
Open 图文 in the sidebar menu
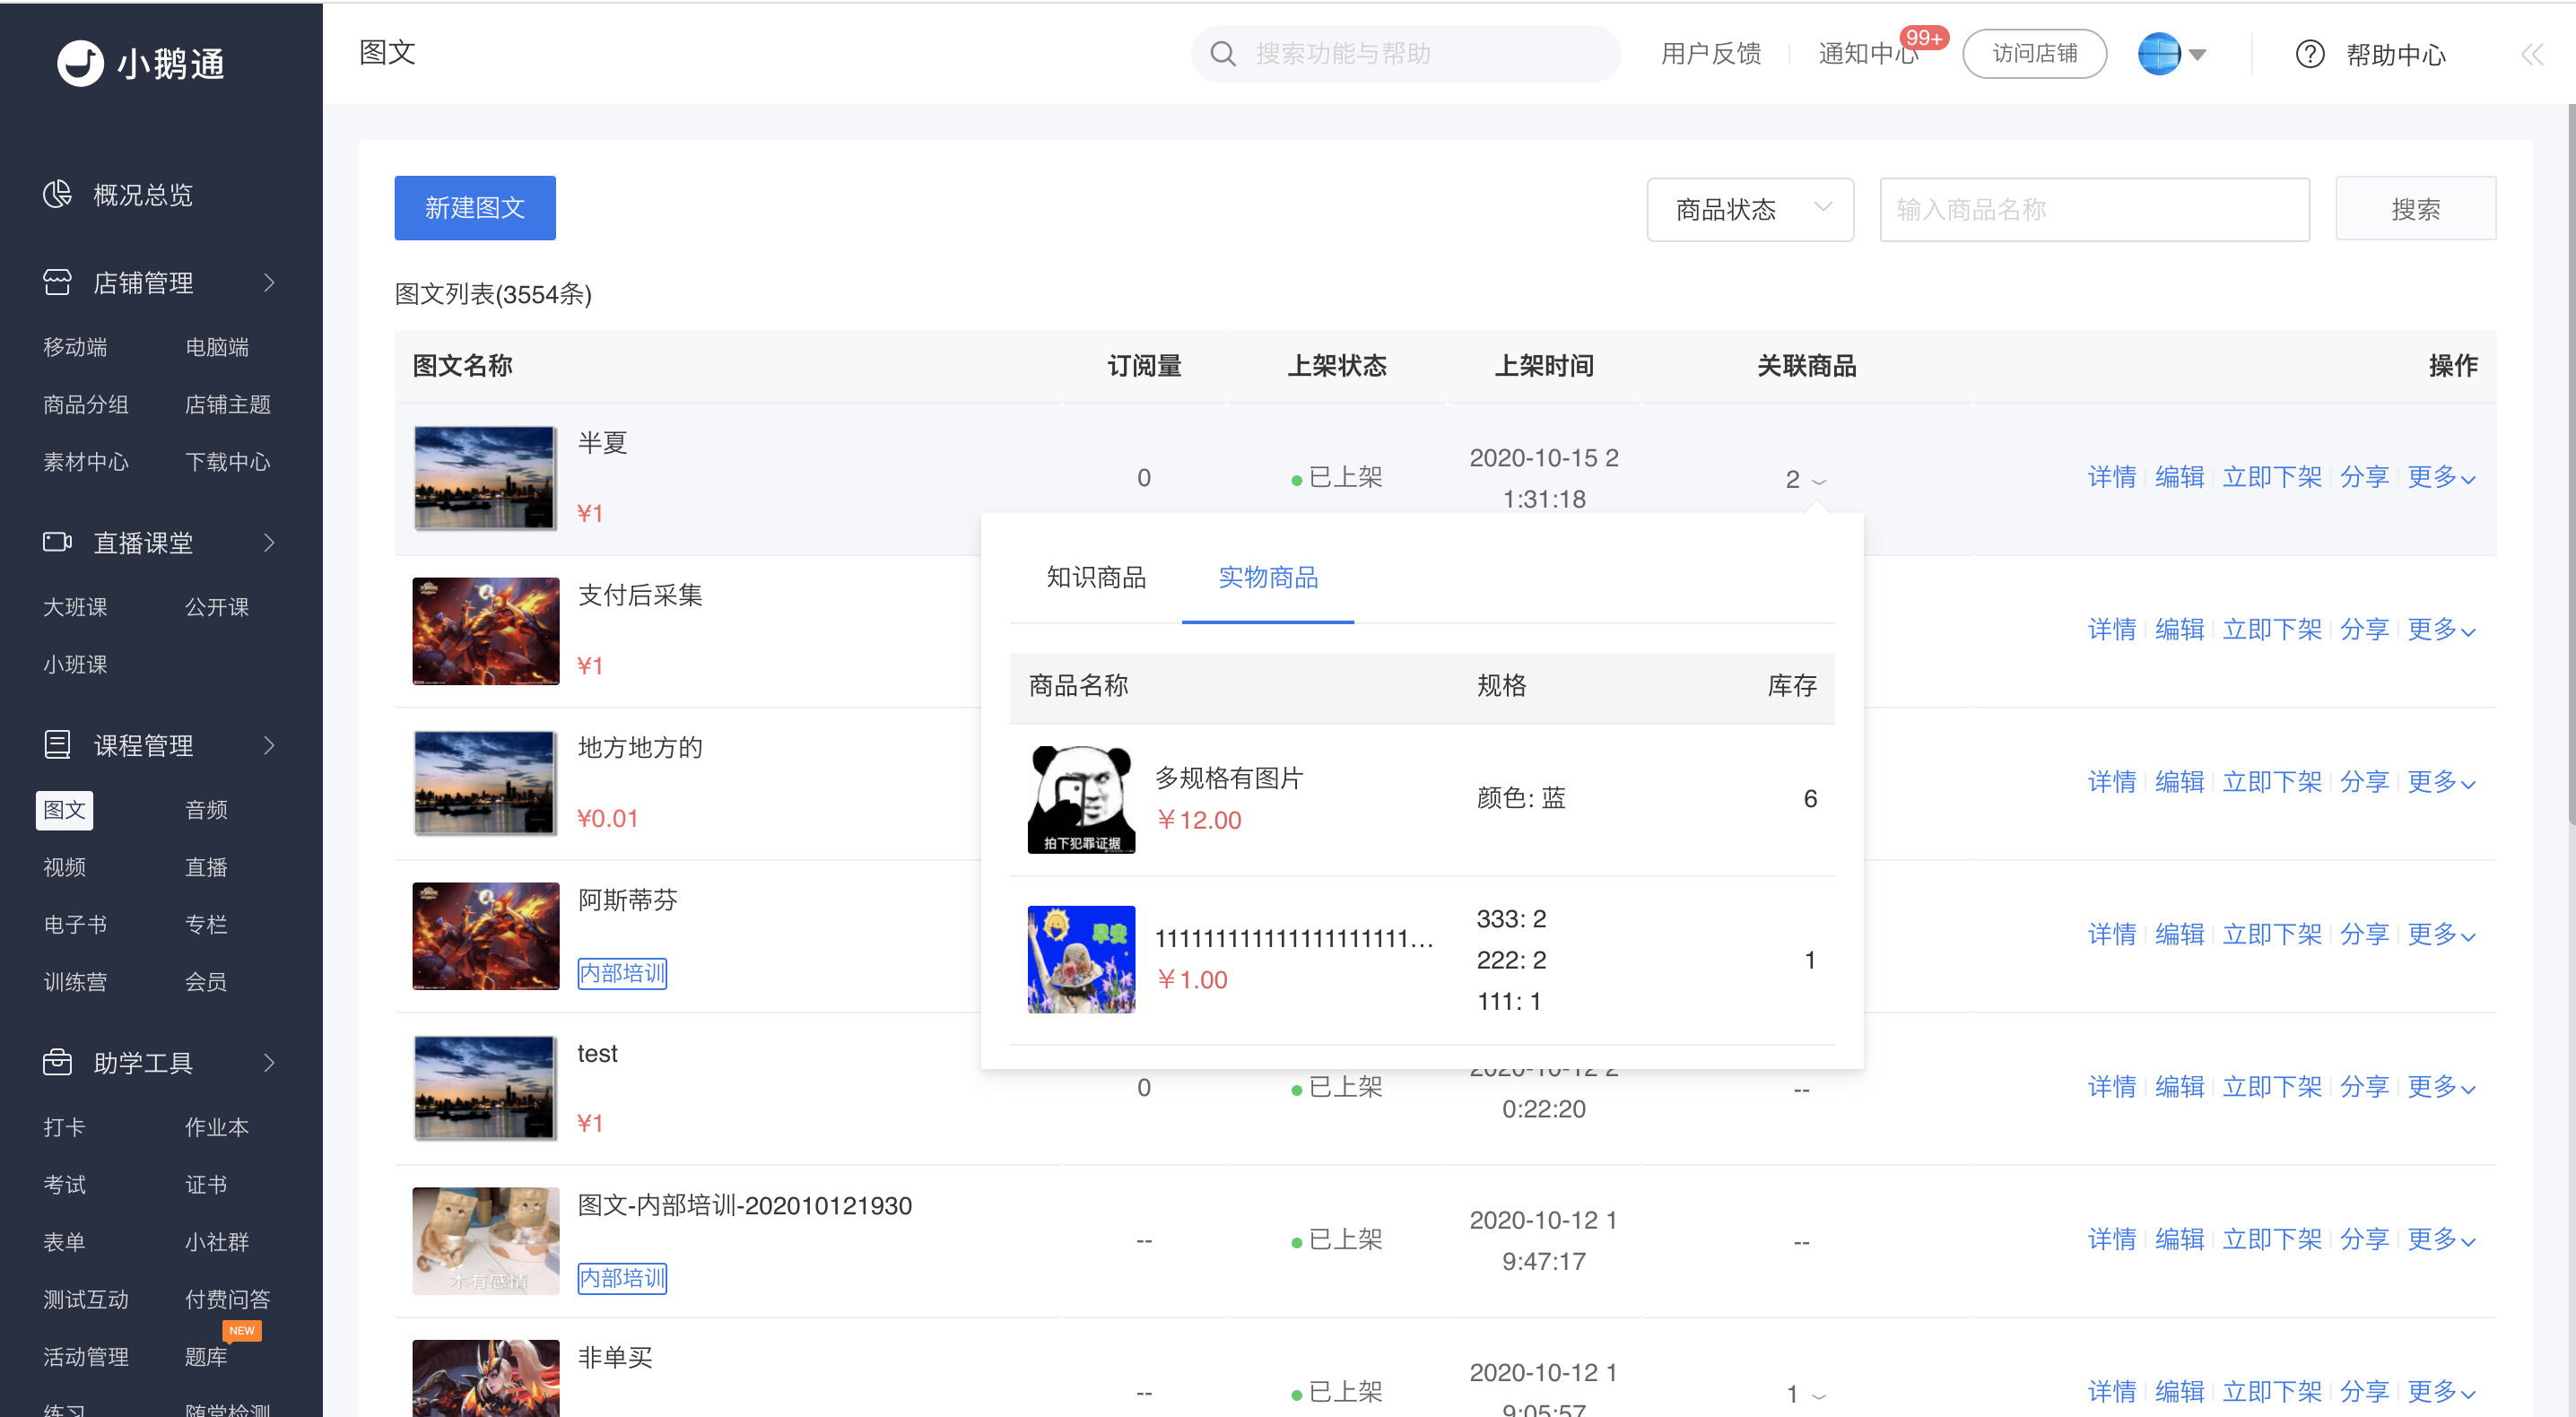(x=65, y=809)
